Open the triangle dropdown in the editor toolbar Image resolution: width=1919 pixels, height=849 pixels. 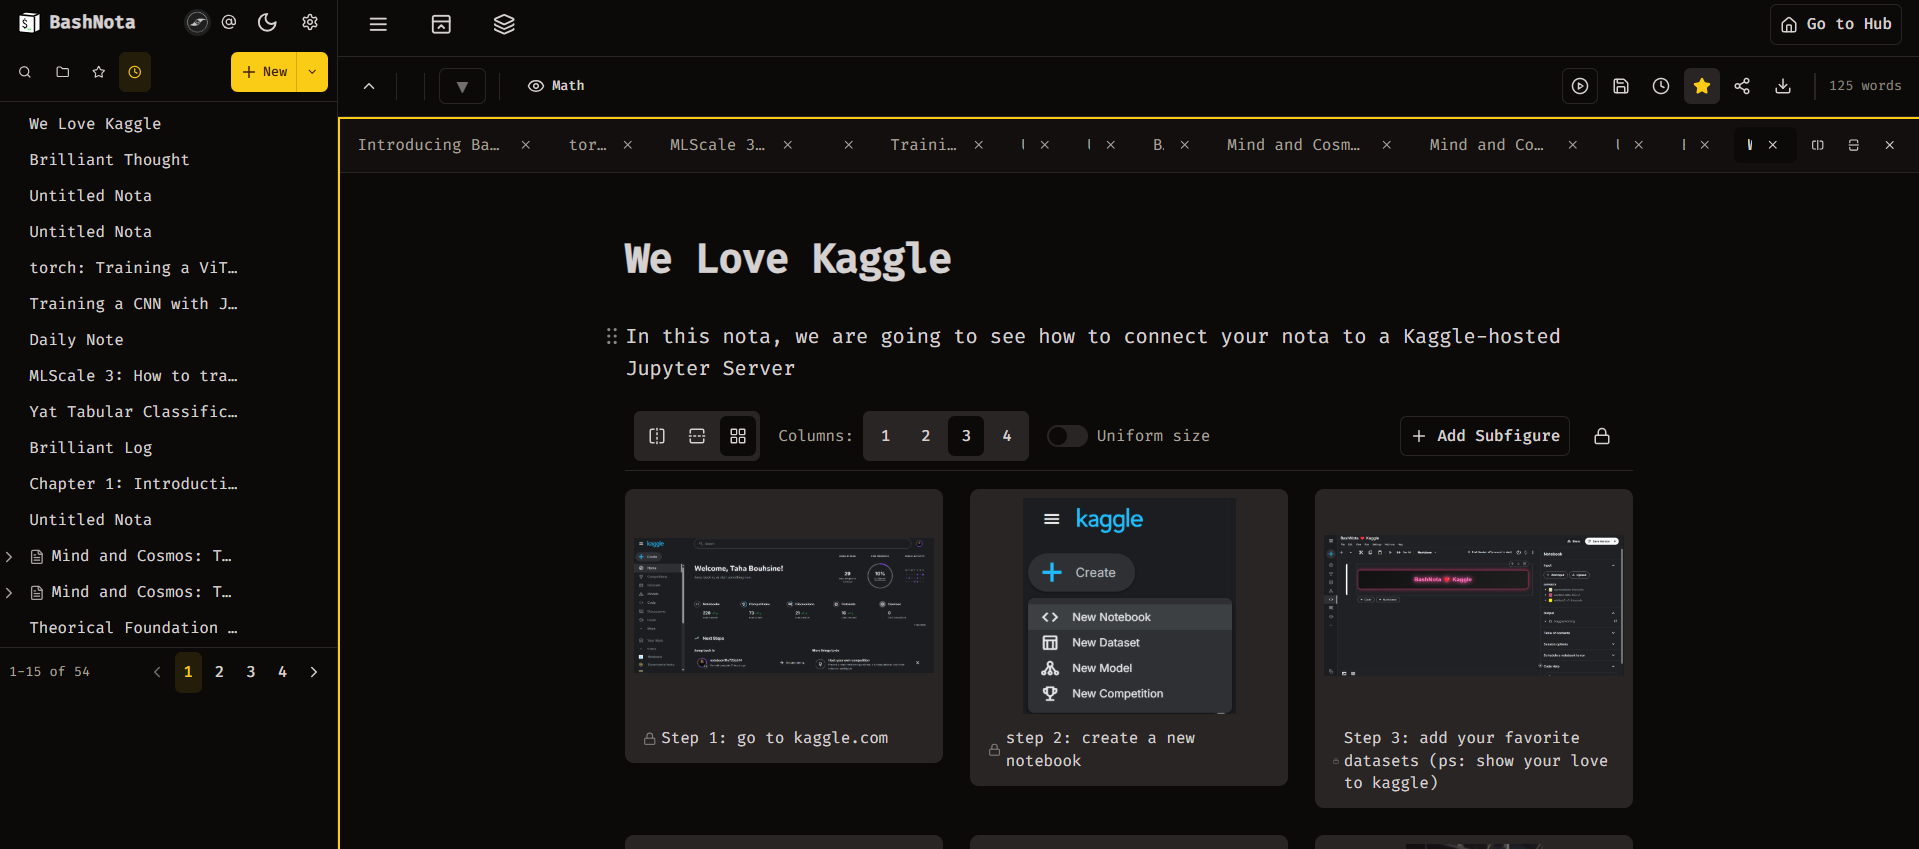pyautogui.click(x=462, y=86)
